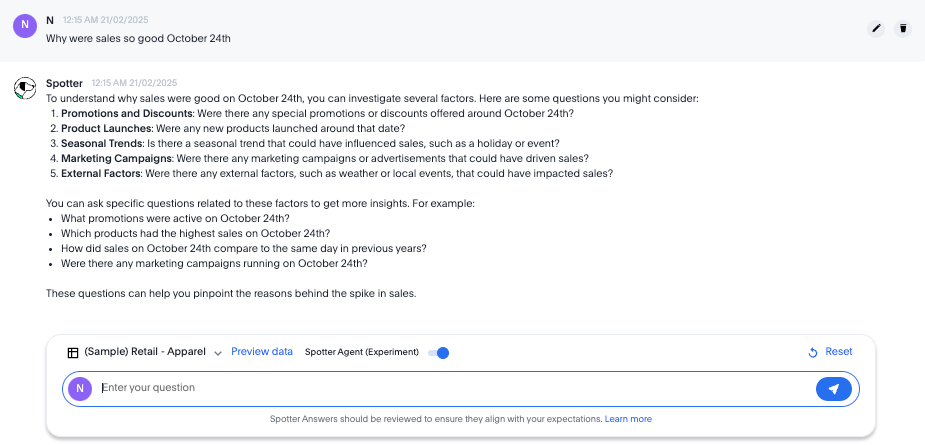Screen dimensions: 925x445
Task: Open the Preview data link
Action: pyautogui.click(x=262, y=352)
